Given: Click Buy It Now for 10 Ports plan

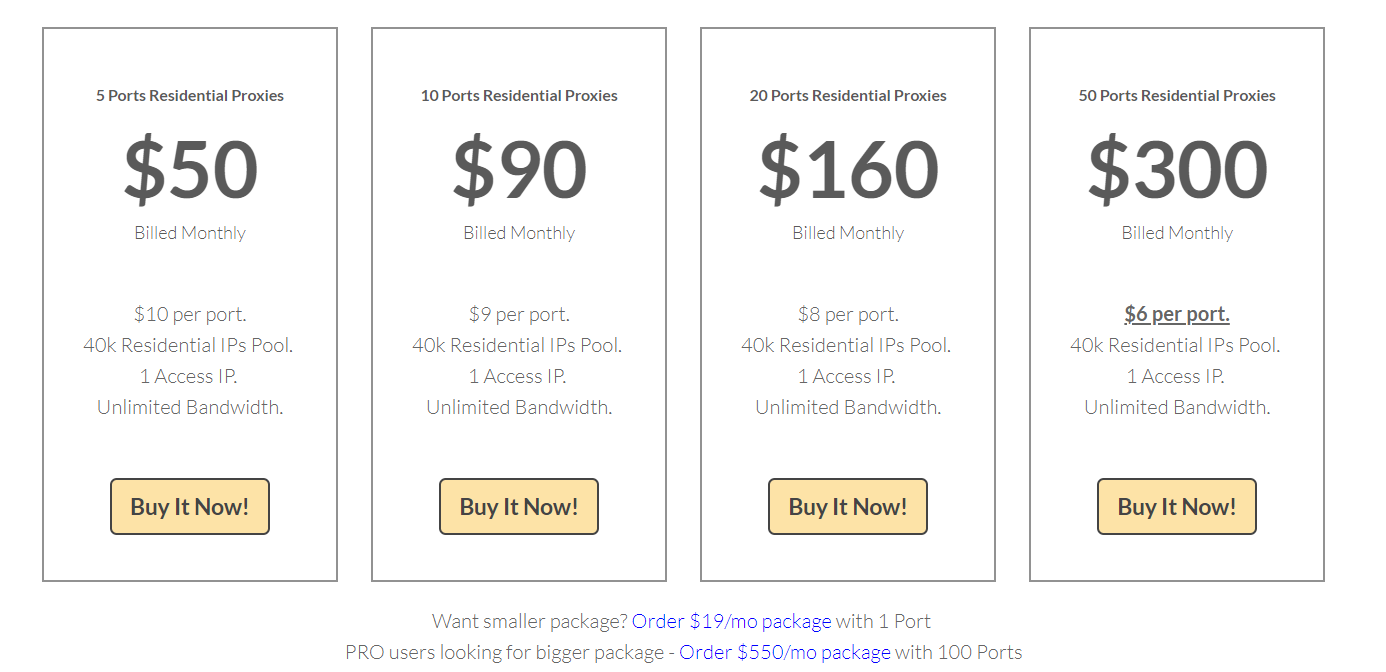Looking at the screenshot, I should tap(518, 506).
